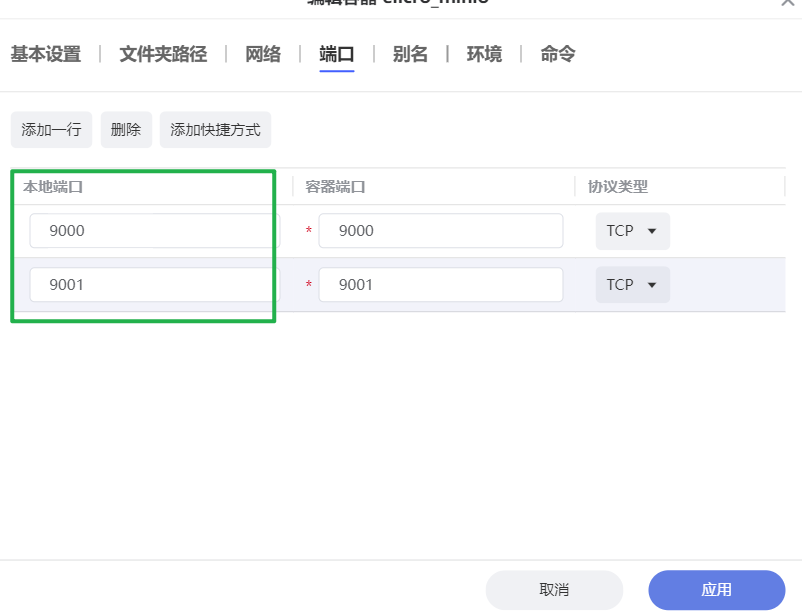Close the edit container dialog with the X
Viewport: 802px width, 616px height.
[788, 5]
